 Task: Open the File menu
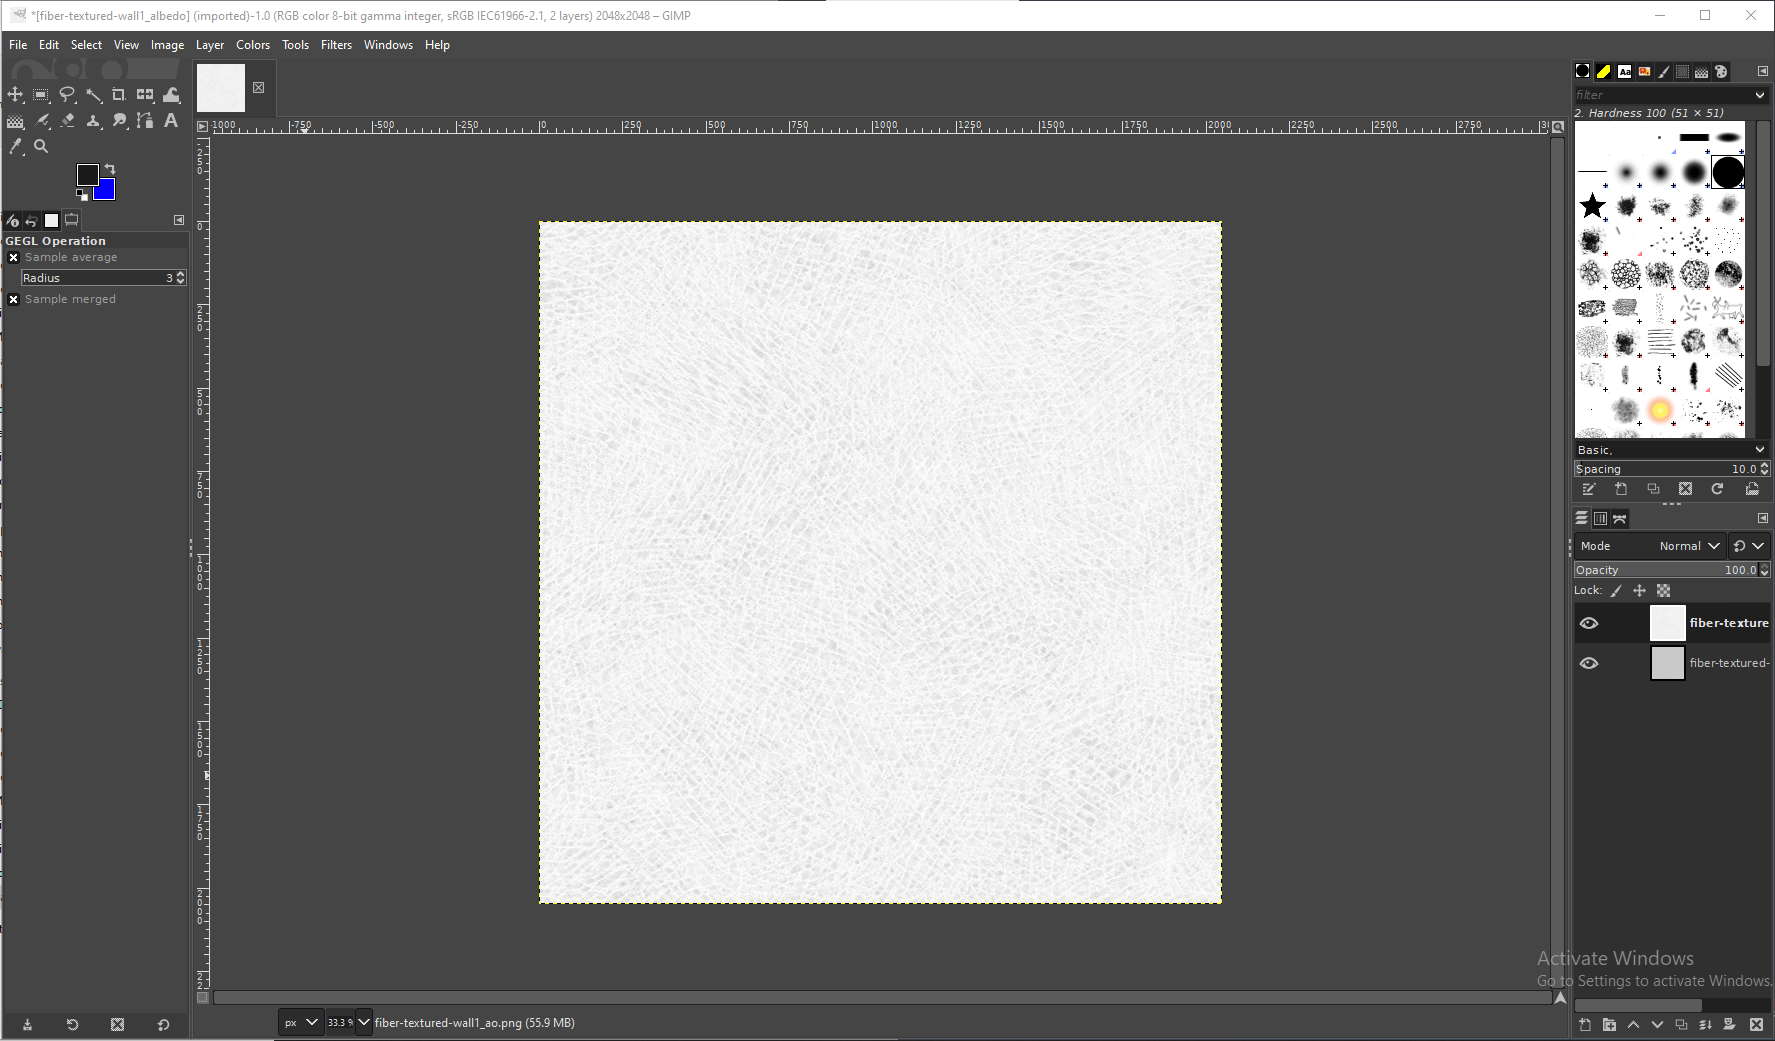click(18, 45)
